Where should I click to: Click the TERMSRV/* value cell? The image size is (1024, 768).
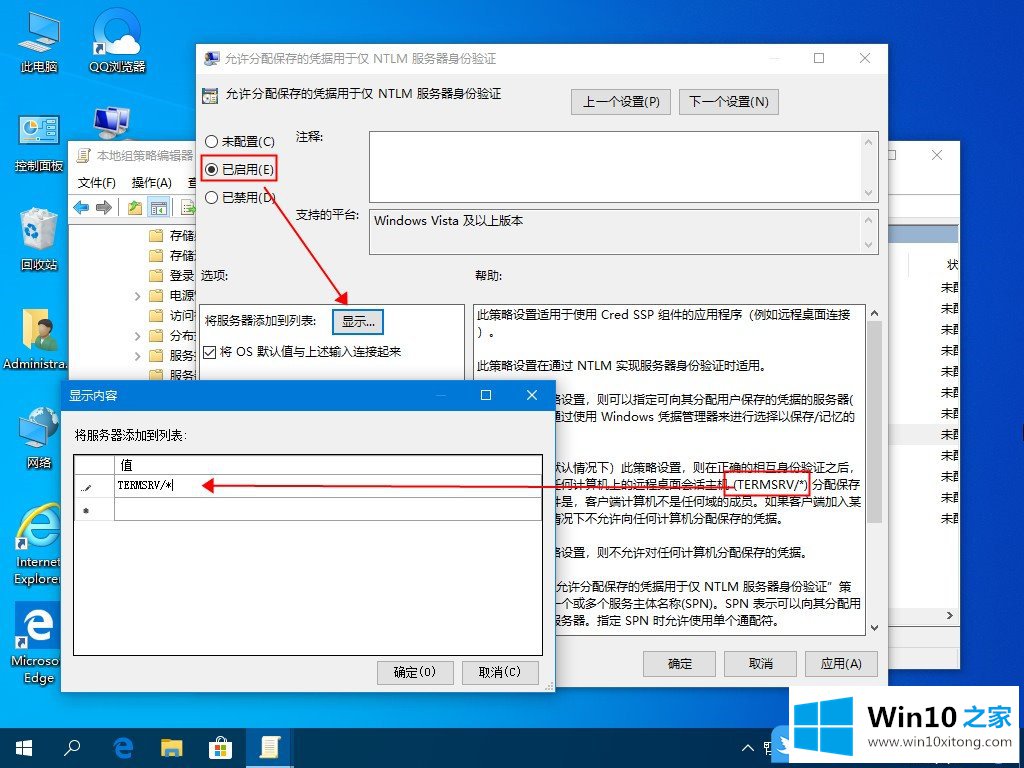tap(328, 486)
